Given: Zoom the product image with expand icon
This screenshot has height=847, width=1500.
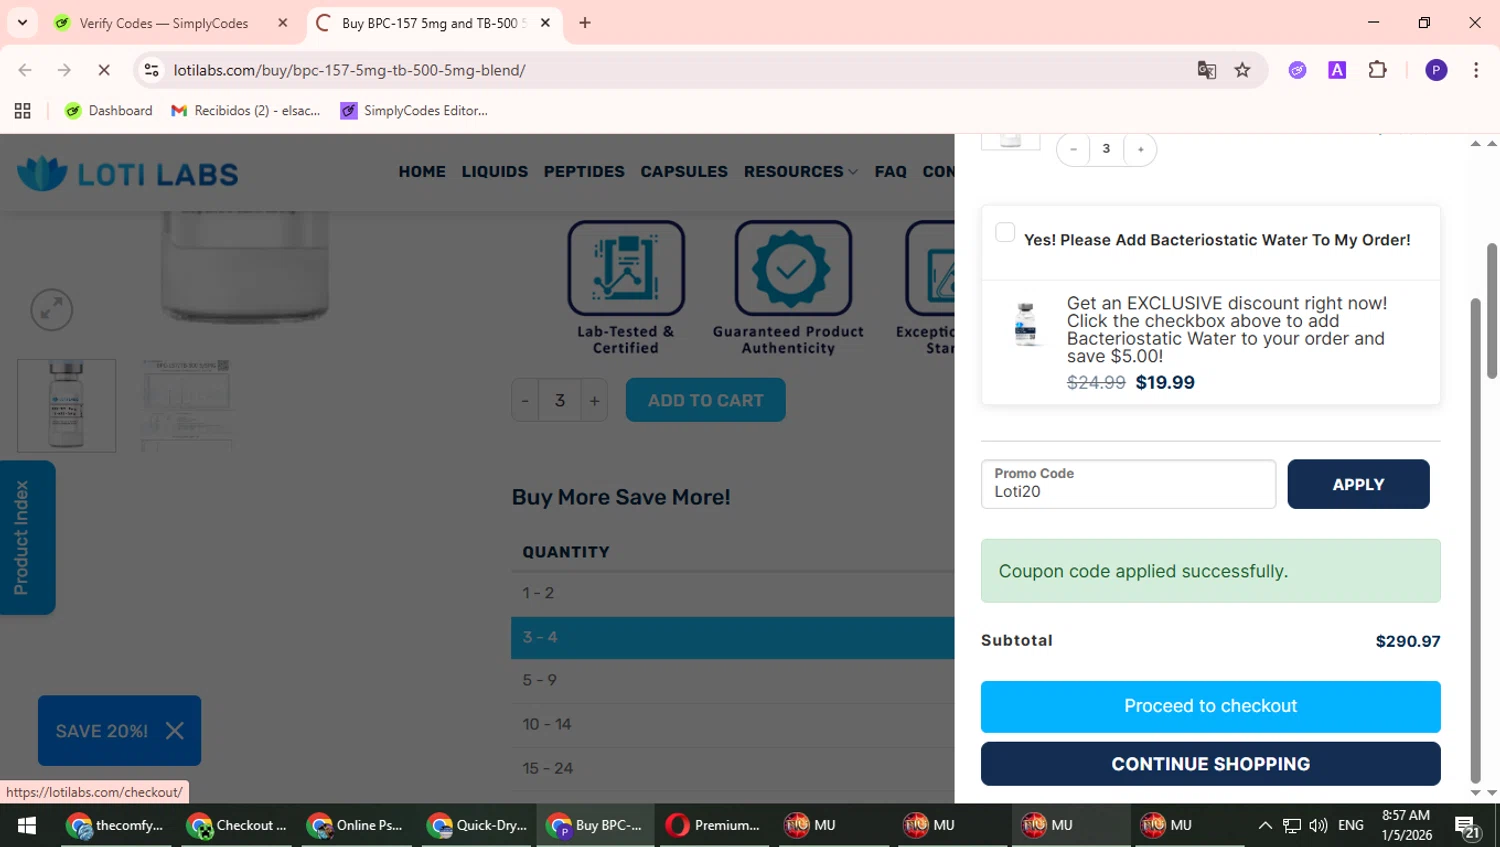Looking at the screenshot, I should [x=51, y=310].
